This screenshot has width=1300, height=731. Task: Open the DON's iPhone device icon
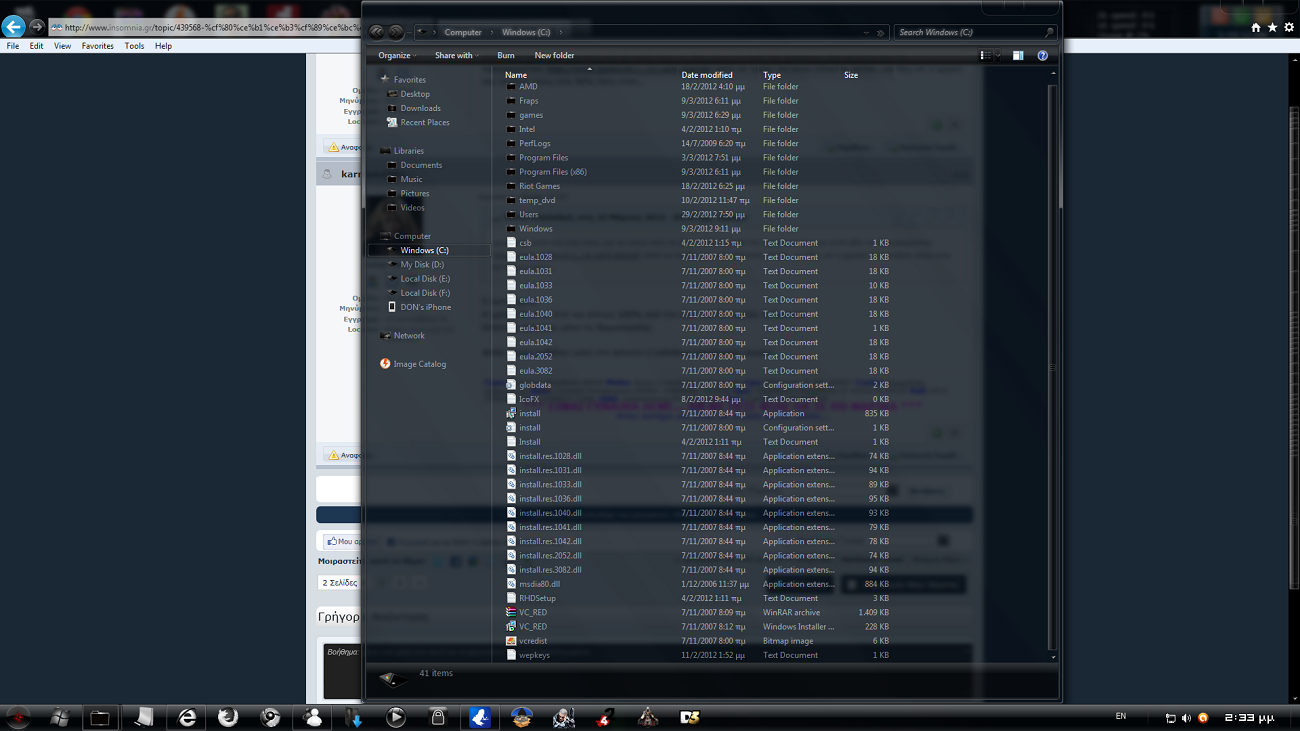tap(392, 307)
